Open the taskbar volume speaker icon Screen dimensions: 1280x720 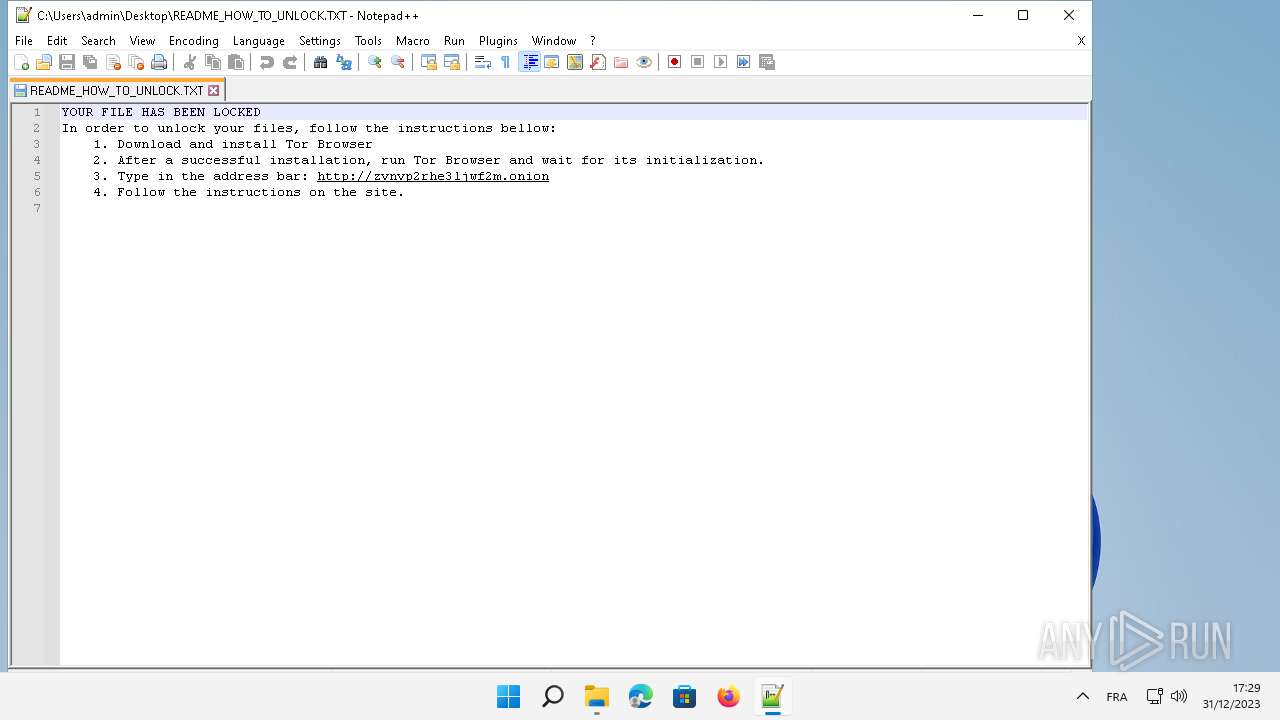1179,696
